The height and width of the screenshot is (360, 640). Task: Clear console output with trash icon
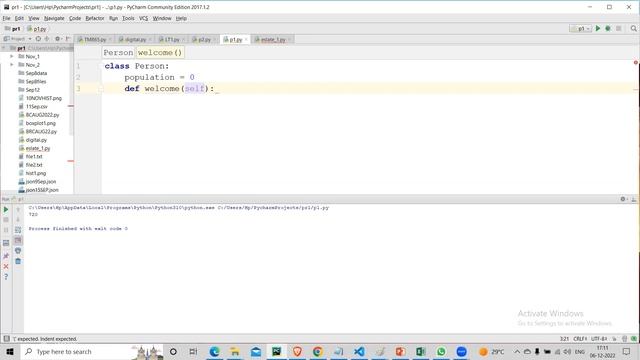coord(18,261)
